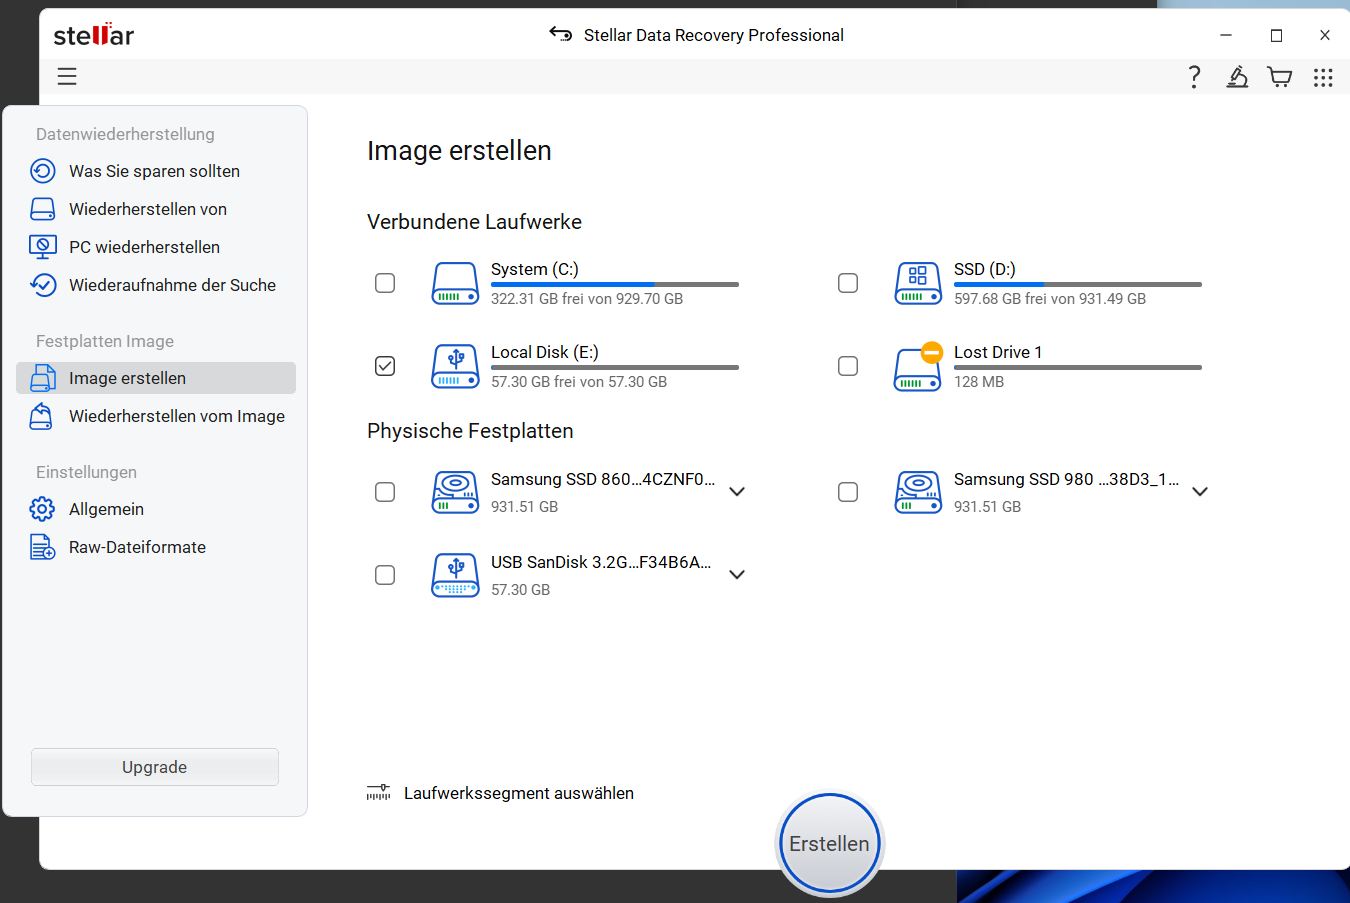Click '57.30 GB frei von 57.30 GB' text
Viewport: 1350px width, 903px height.
point(579,382)
